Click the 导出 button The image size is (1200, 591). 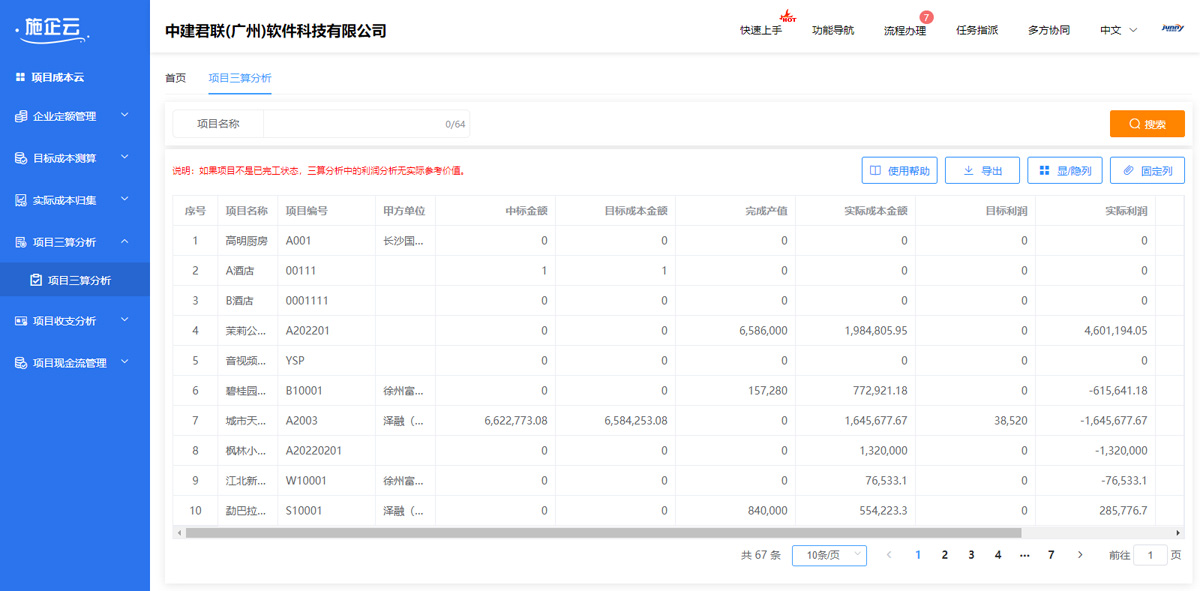(982, 171)
